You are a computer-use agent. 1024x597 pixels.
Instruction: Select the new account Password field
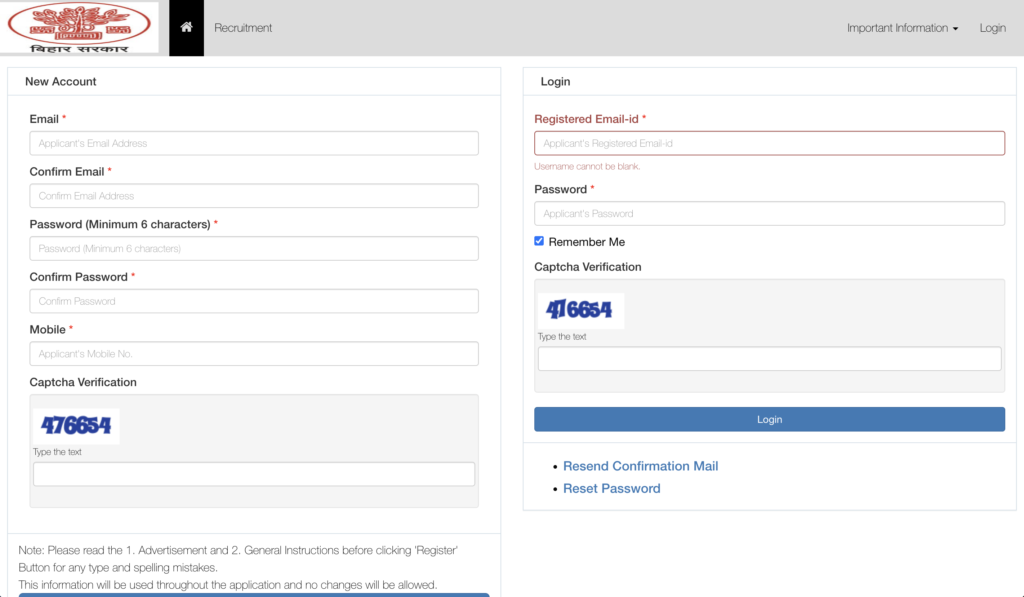pos(254,248)
